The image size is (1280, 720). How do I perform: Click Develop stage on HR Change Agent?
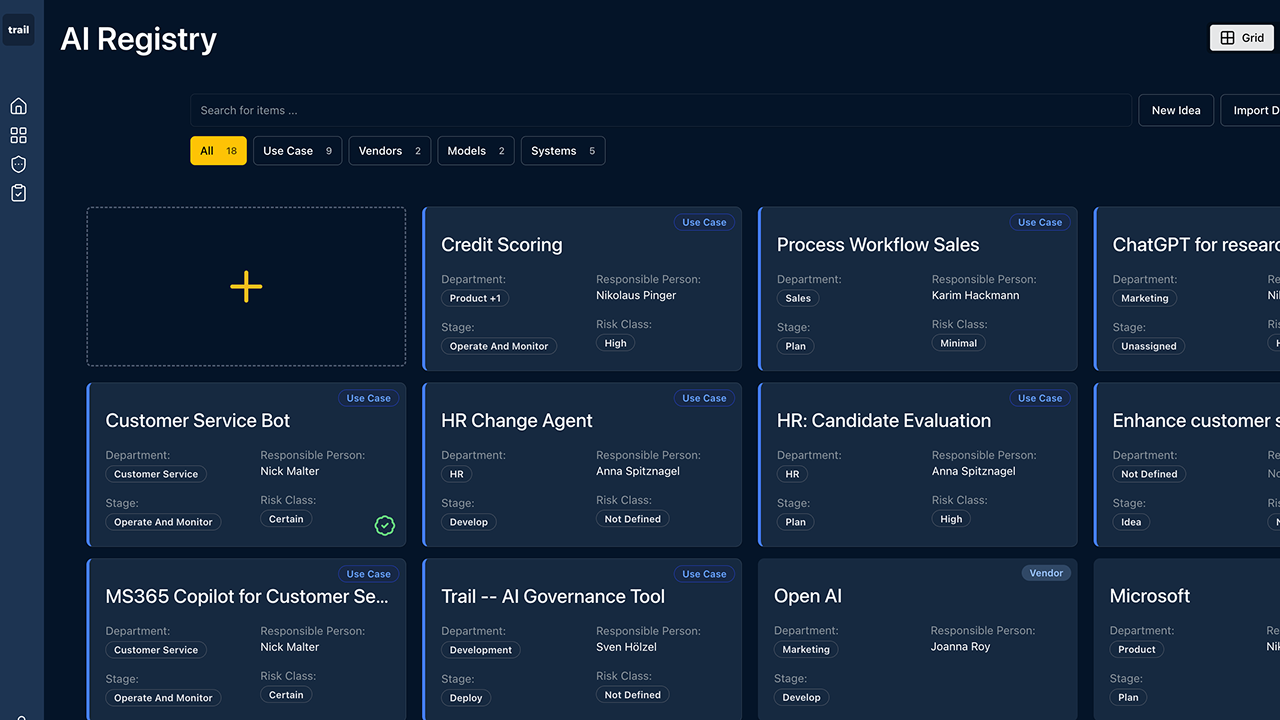pos(469,522)
